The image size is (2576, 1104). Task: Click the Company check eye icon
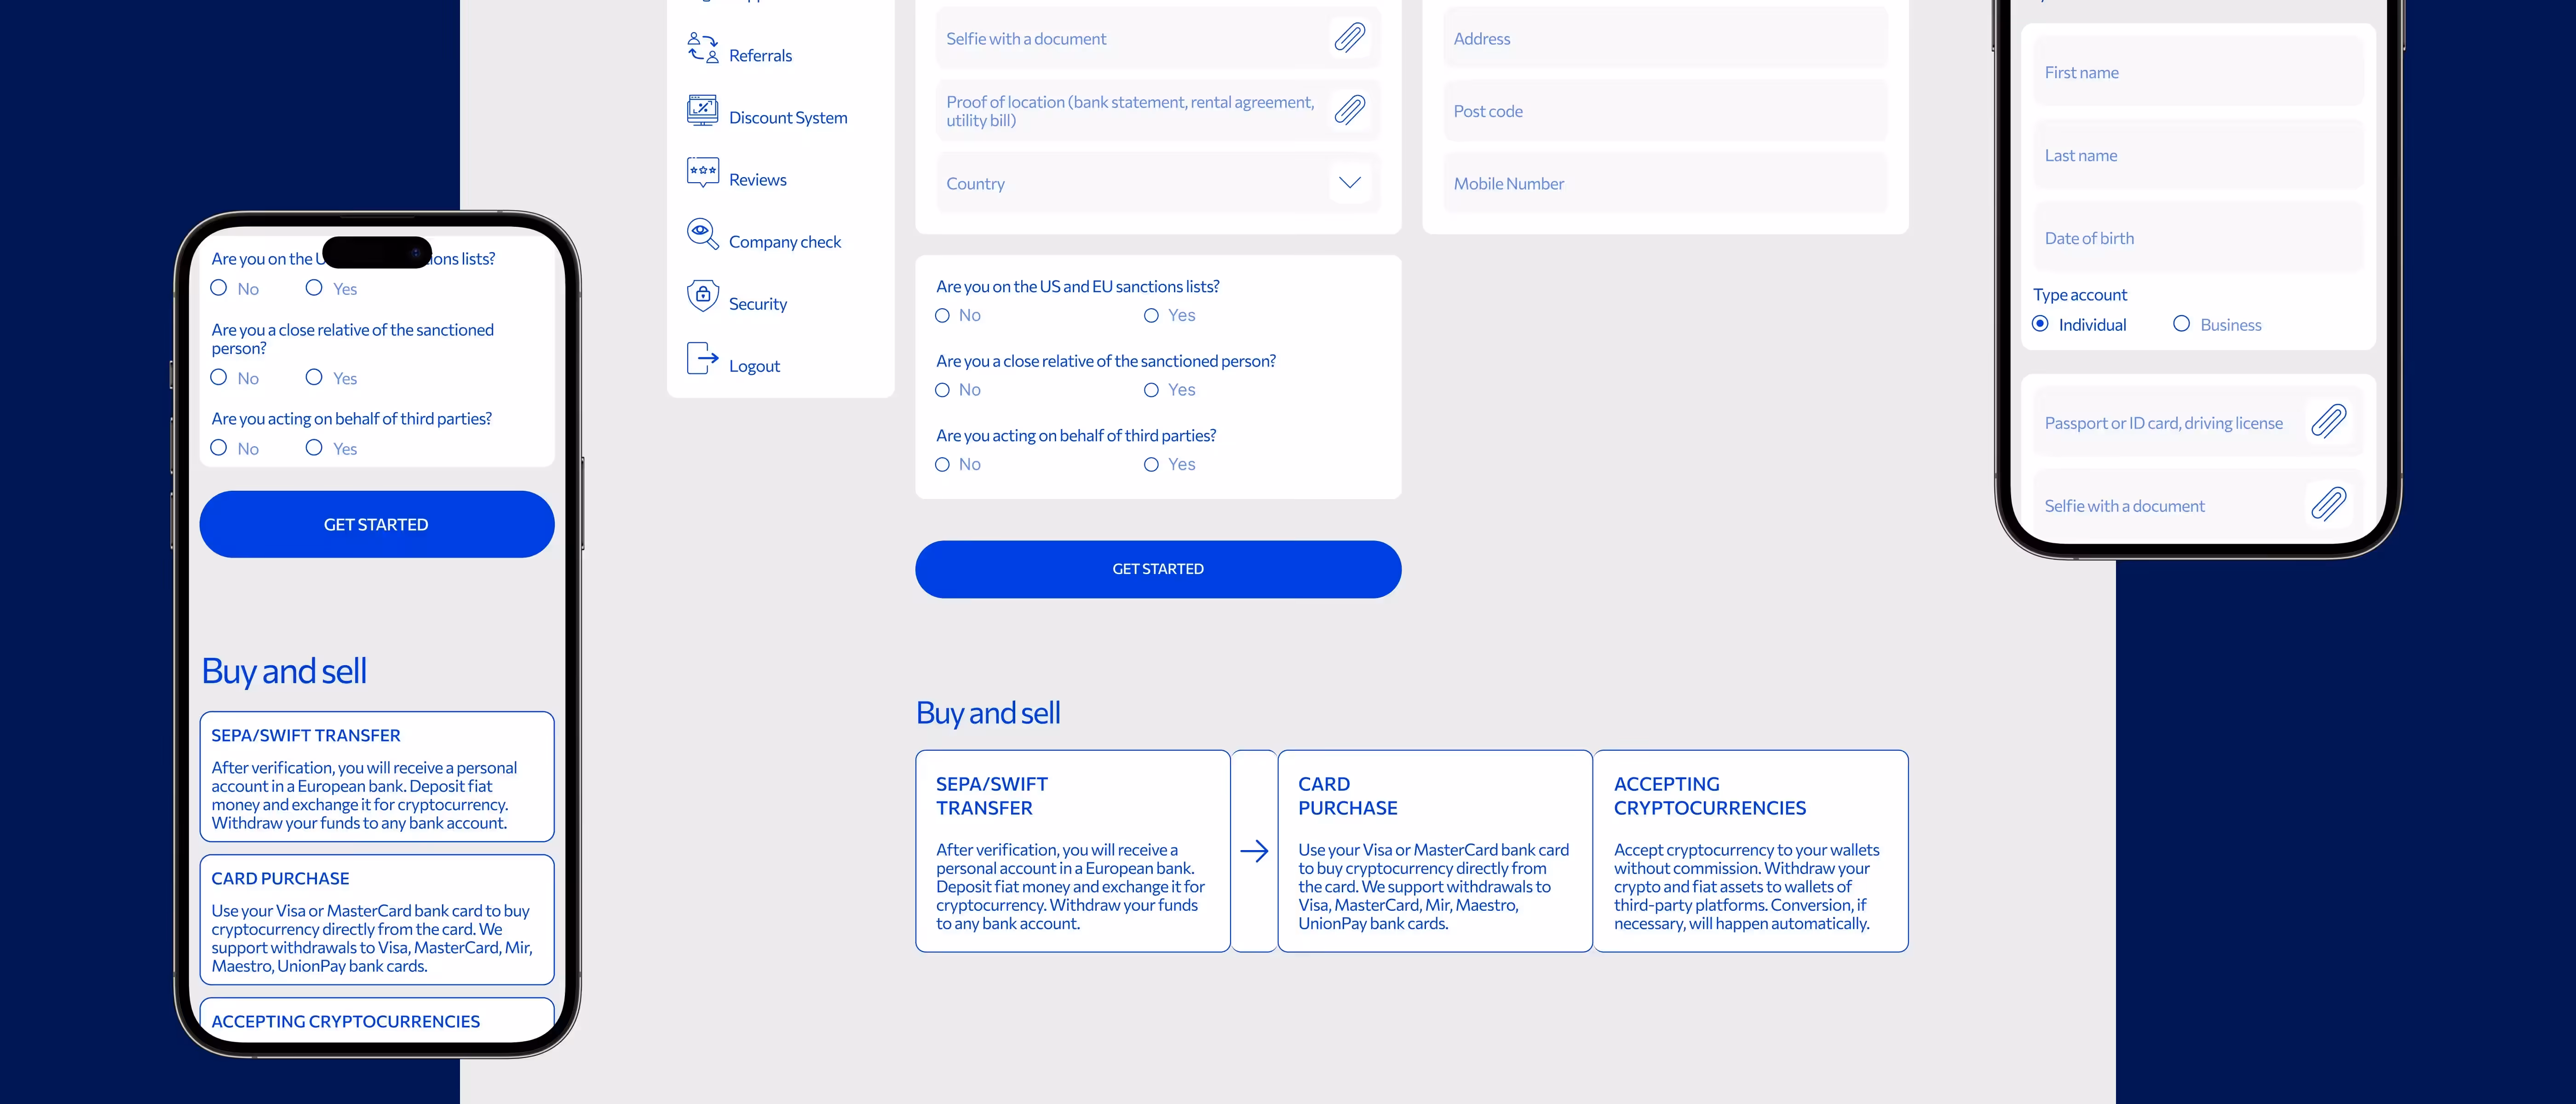pyautogui.click(x=703, y=234)
